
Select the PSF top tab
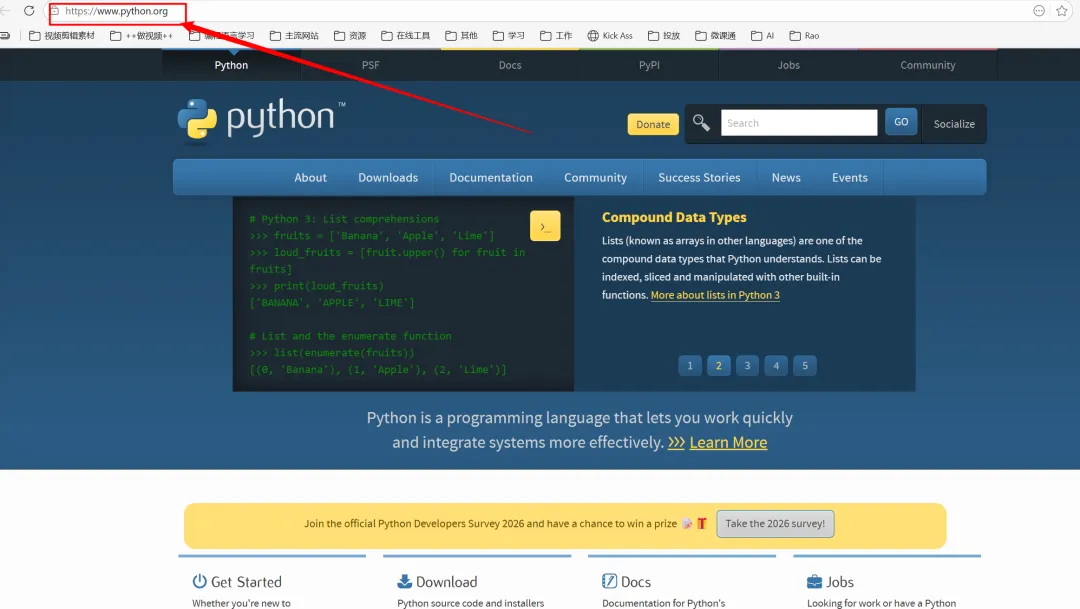click(x=371, y=65)
